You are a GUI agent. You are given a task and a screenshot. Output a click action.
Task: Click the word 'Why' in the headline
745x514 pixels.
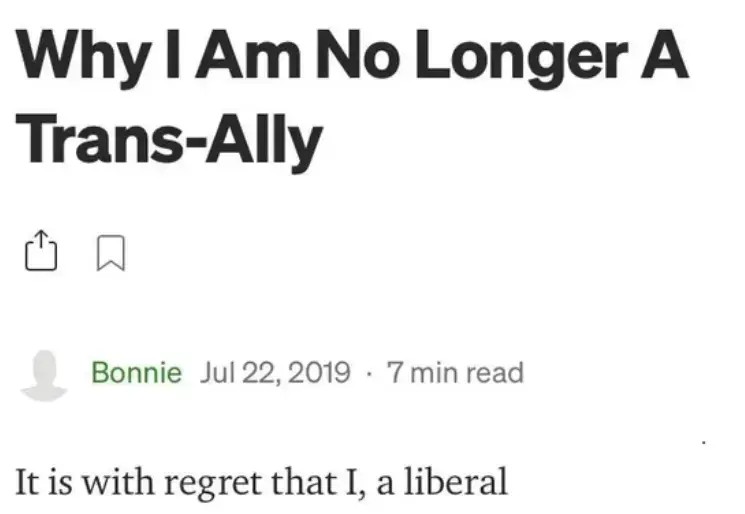coord(68,62)
